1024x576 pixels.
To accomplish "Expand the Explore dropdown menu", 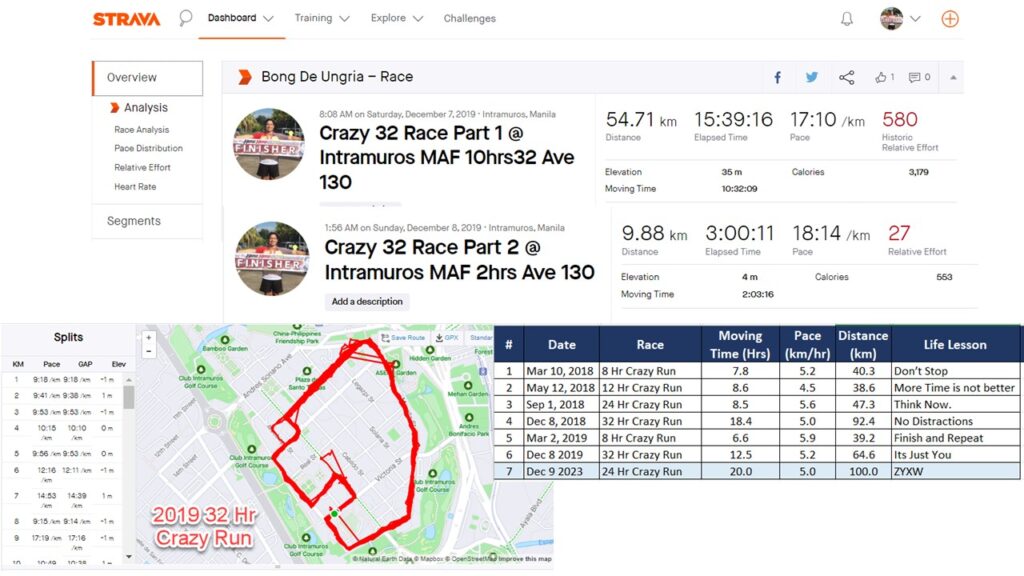I will [396, 18].
